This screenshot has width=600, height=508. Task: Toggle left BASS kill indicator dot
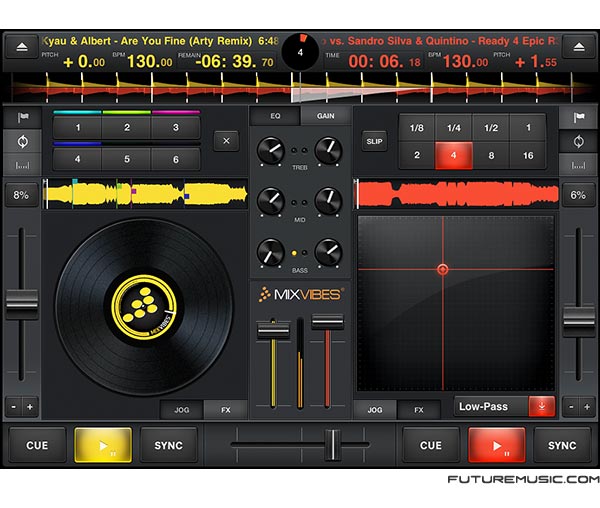[x=294, y=253]
